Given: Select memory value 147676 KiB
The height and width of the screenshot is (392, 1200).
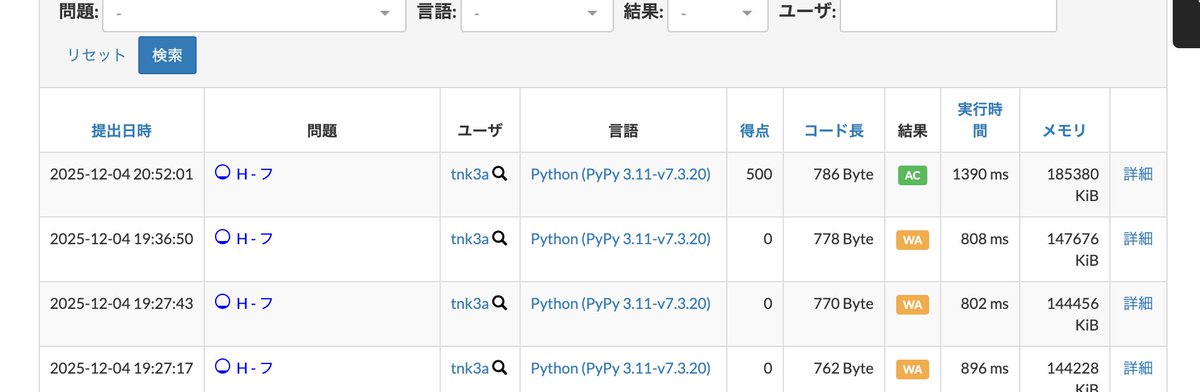Looking at the screenshot, I should tap(1073, 250).
